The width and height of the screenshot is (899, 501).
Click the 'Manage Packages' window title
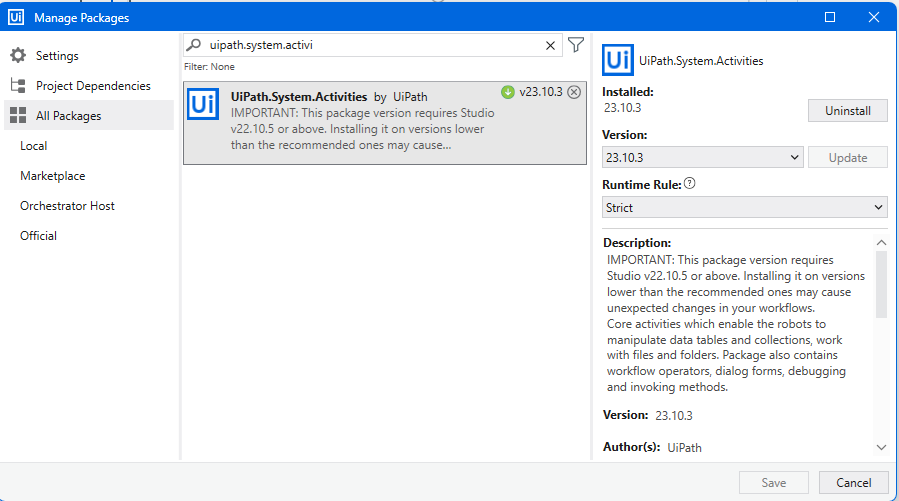pos(81,18)
